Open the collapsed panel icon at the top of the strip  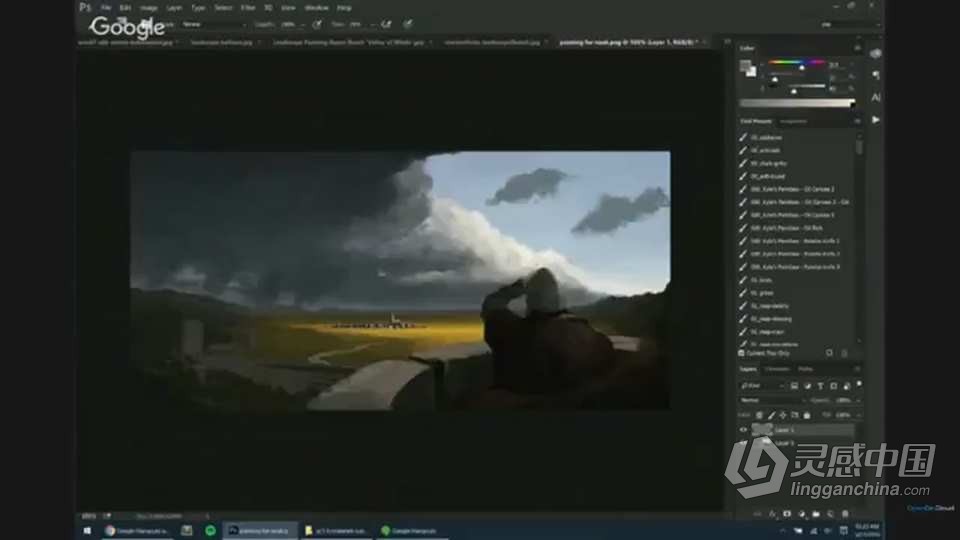(876, 54)
